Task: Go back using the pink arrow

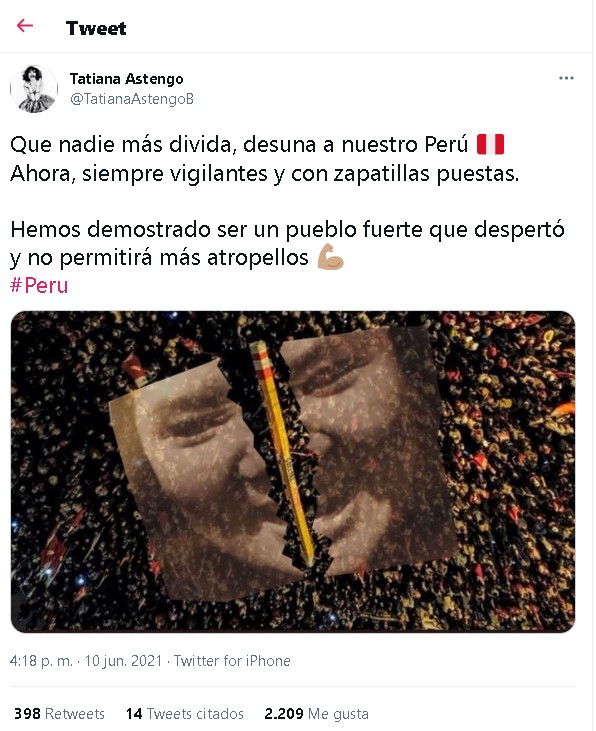Action: [x=25, y=26]
